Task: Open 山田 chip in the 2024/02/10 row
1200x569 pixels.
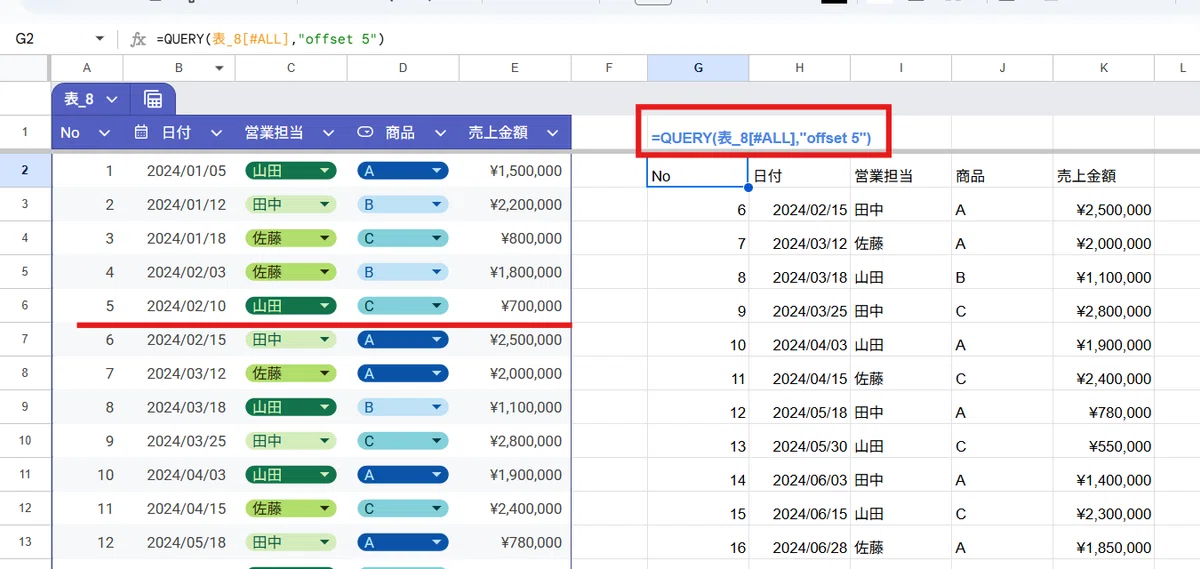Action: 291,306
